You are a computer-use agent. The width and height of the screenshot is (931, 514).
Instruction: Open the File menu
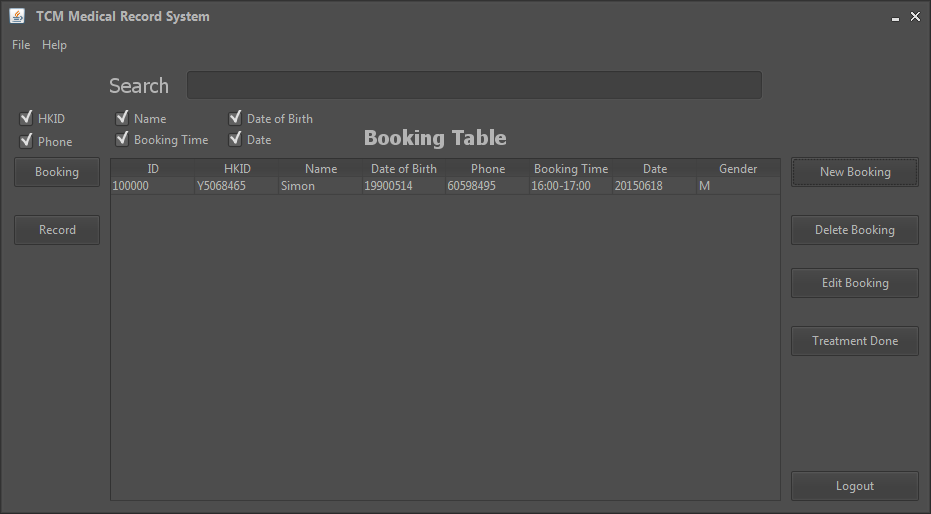point(21,45)
